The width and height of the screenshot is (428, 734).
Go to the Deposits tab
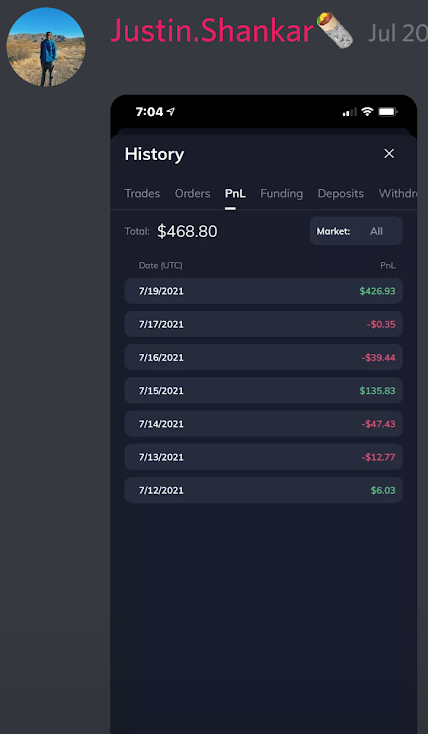tap(340, 193)
